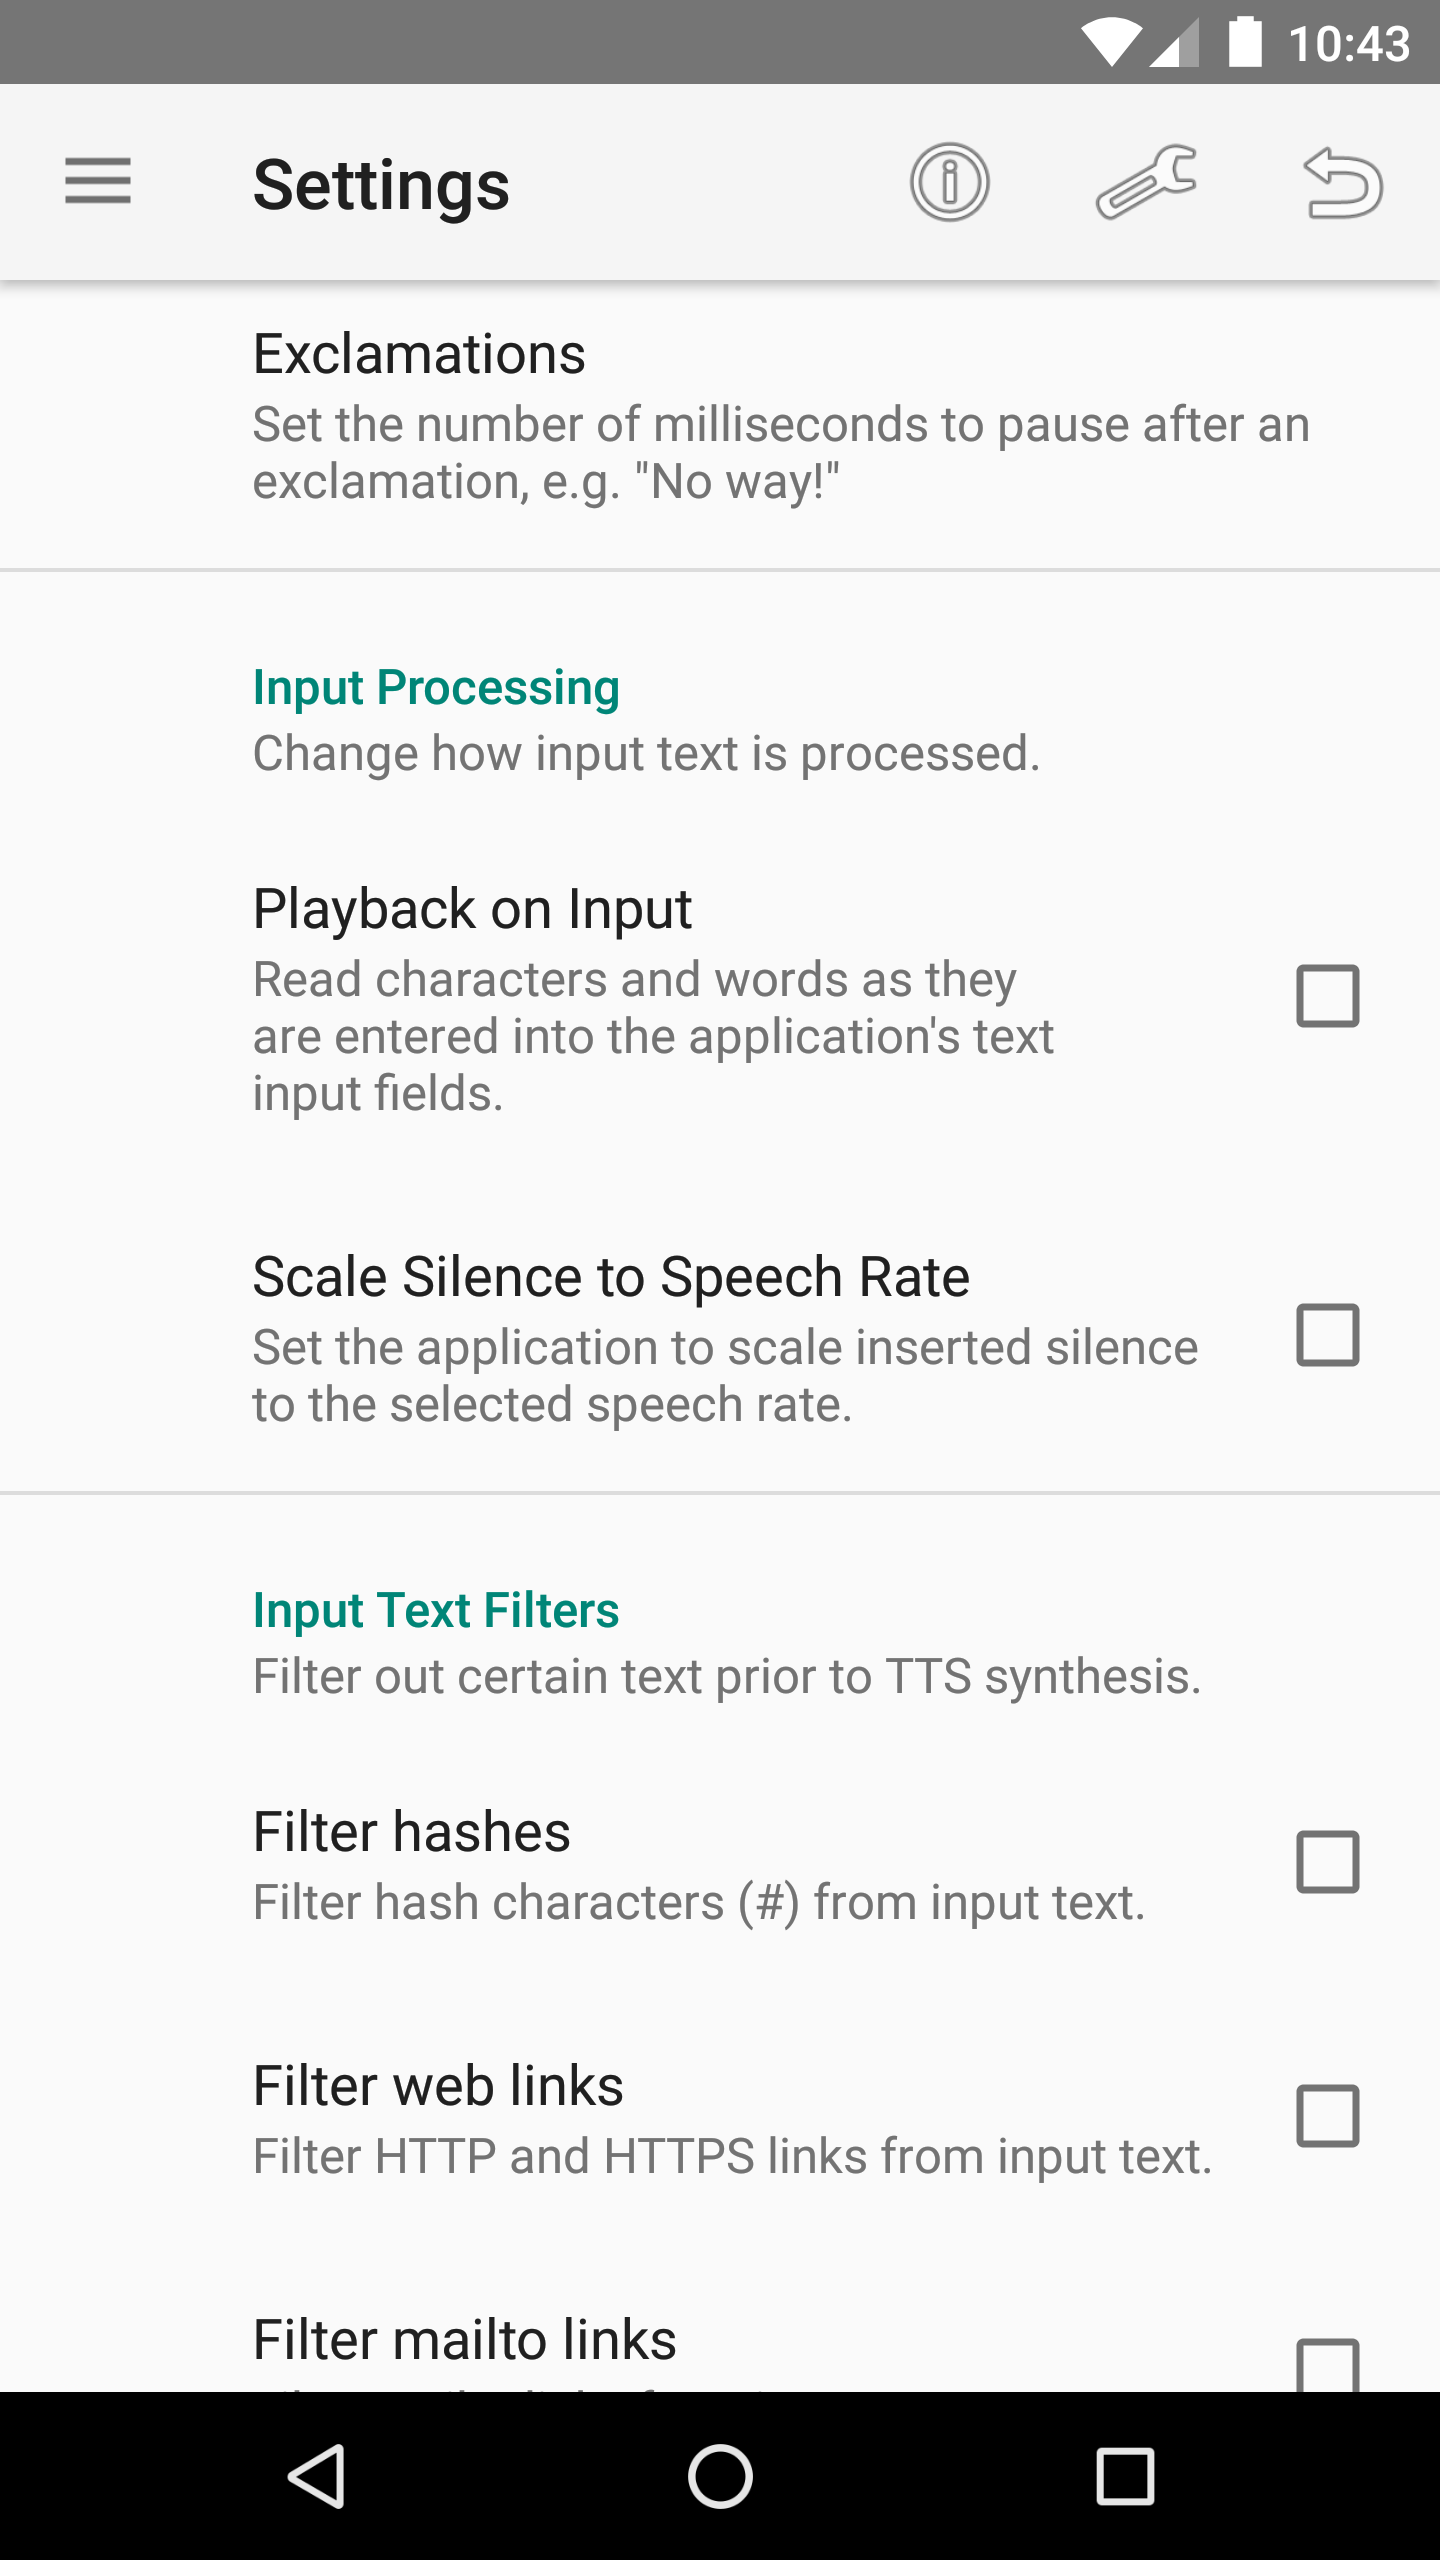Check the Filter hashes checkbox
This screenshot has height=2560, width=1440.
(x=1327, y=1862)
